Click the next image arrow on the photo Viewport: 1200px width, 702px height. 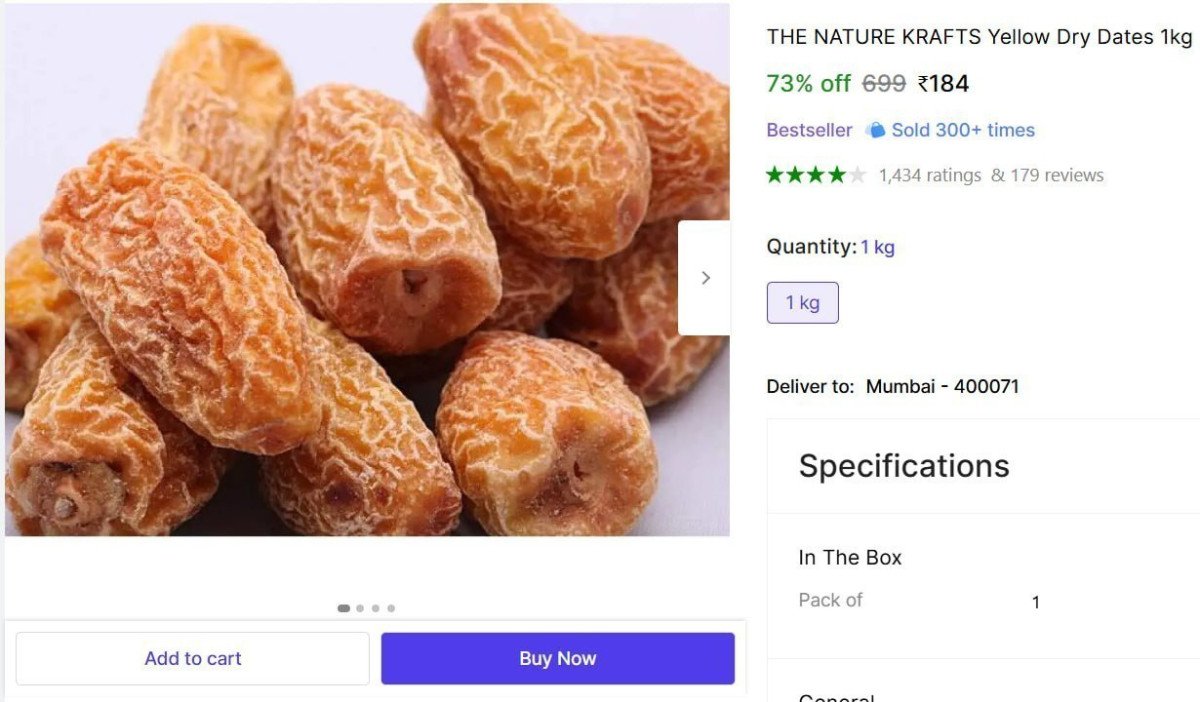coord(706,277)
